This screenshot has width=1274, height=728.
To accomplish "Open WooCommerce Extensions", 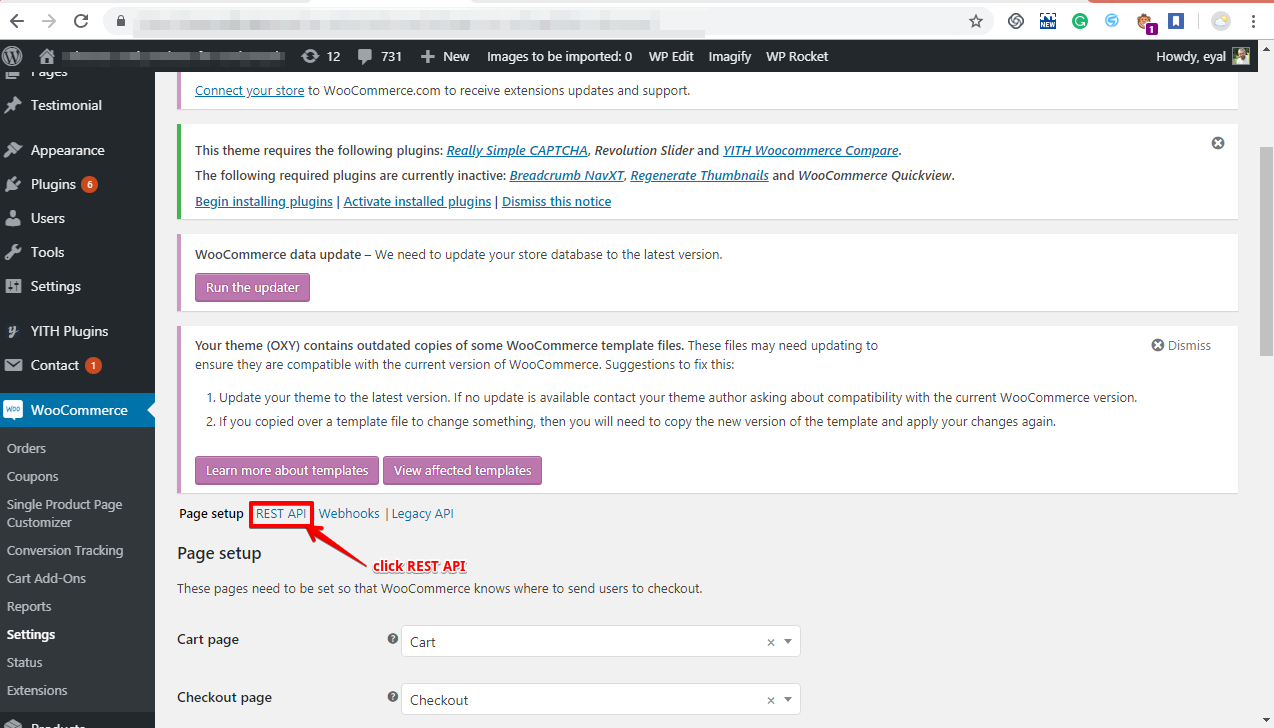I will click(x=37, y=690).
